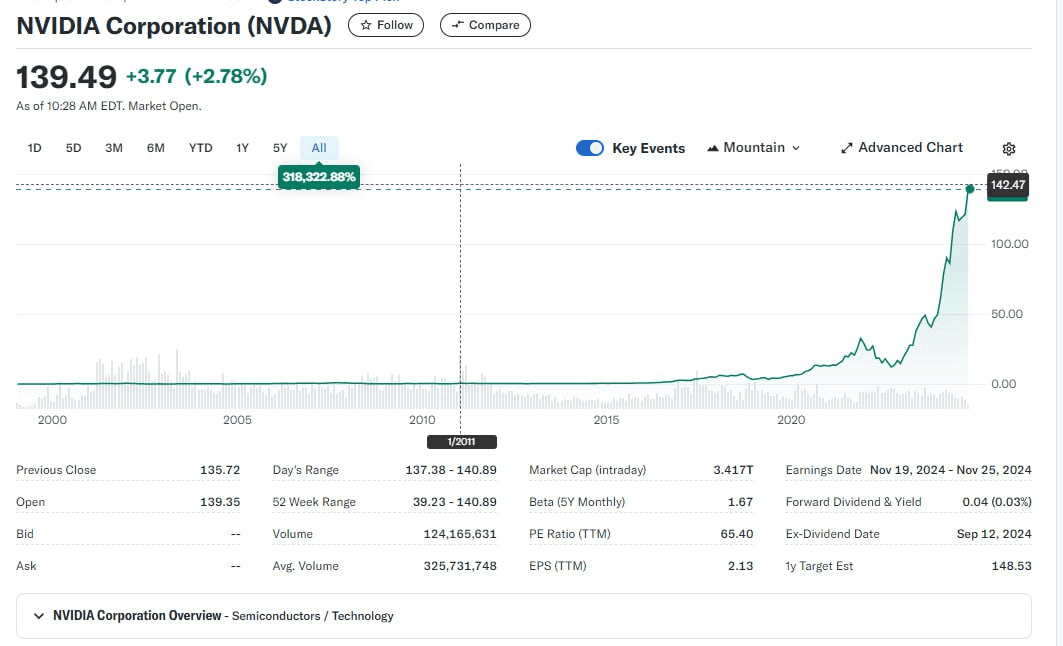Open the Advanced Chart view
Image resolution: width=1063 pixels, height=646 pixels.
point(901,148)
